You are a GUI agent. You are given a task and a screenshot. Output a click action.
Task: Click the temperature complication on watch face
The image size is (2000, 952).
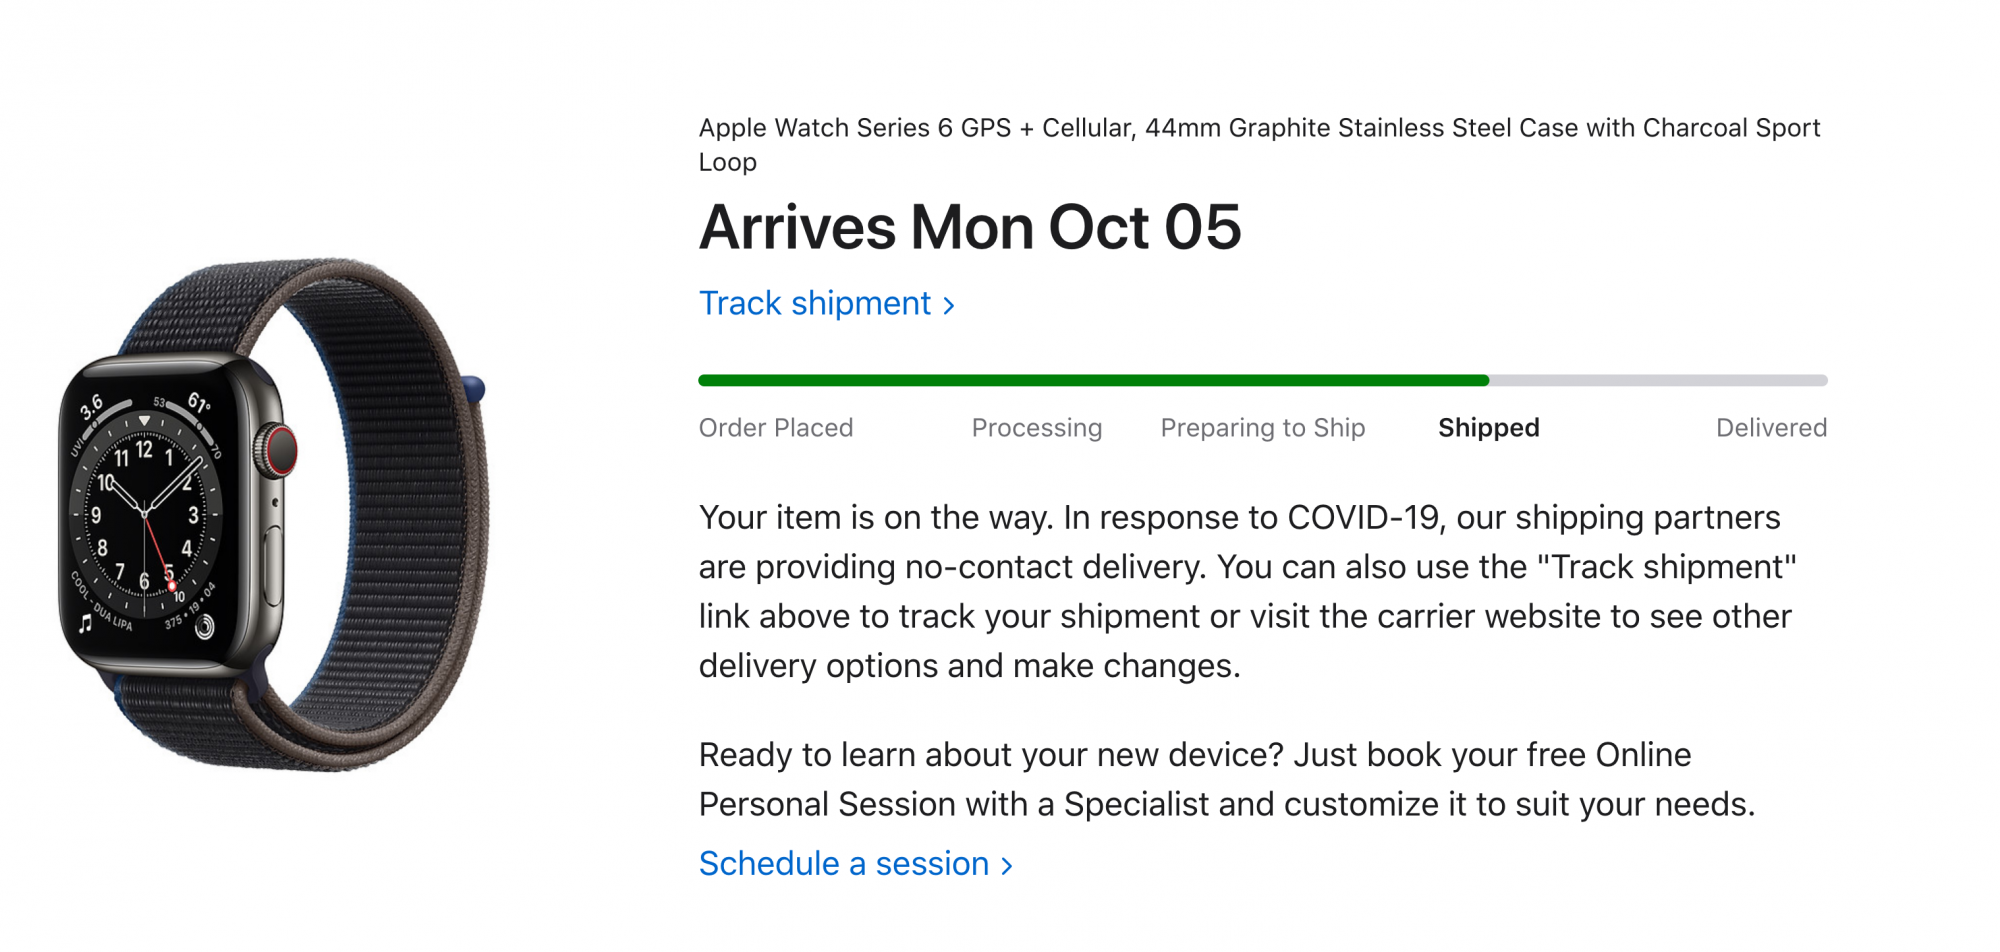198,403
